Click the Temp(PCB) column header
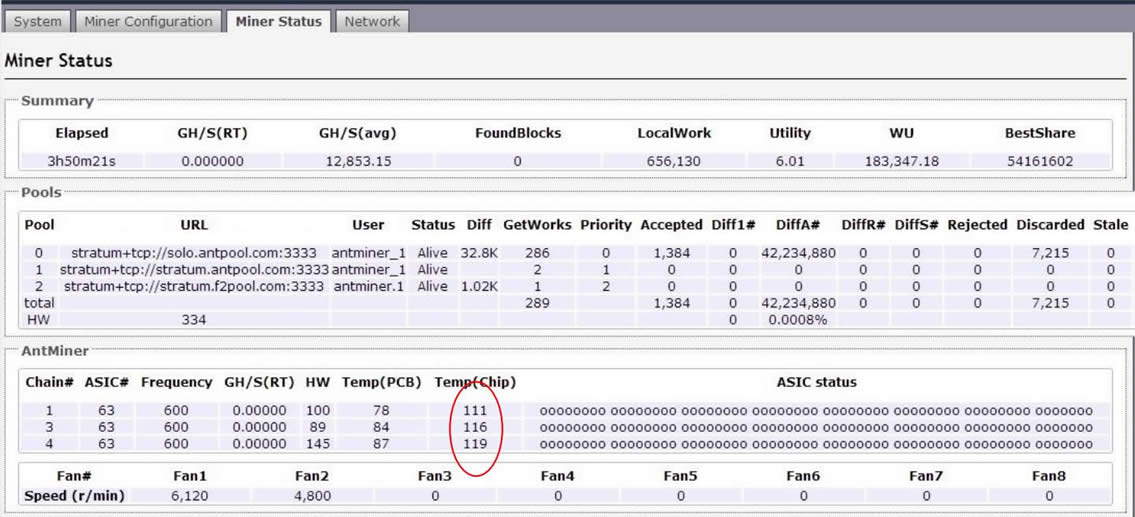 (x=379, y=382)
